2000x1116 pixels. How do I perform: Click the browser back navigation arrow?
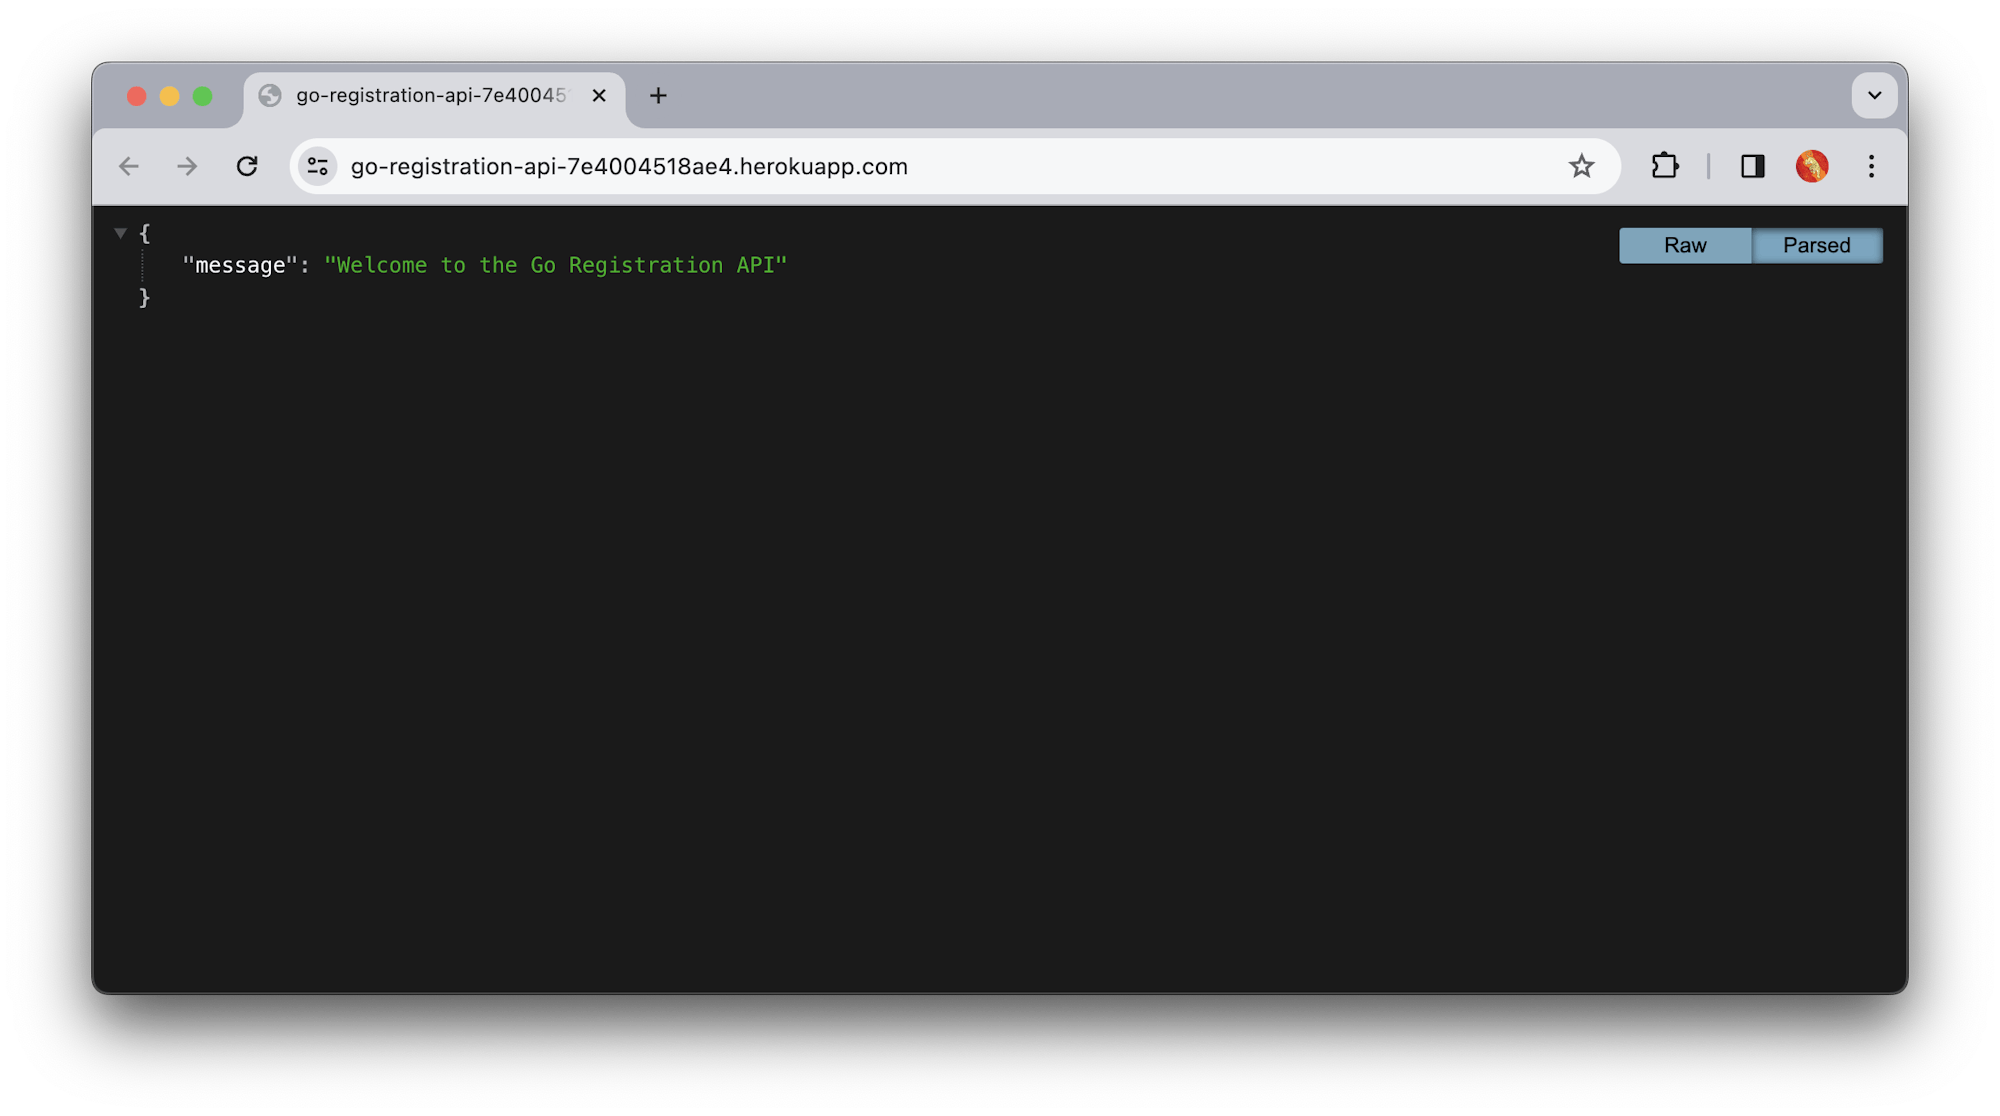[x=128, y=166]
